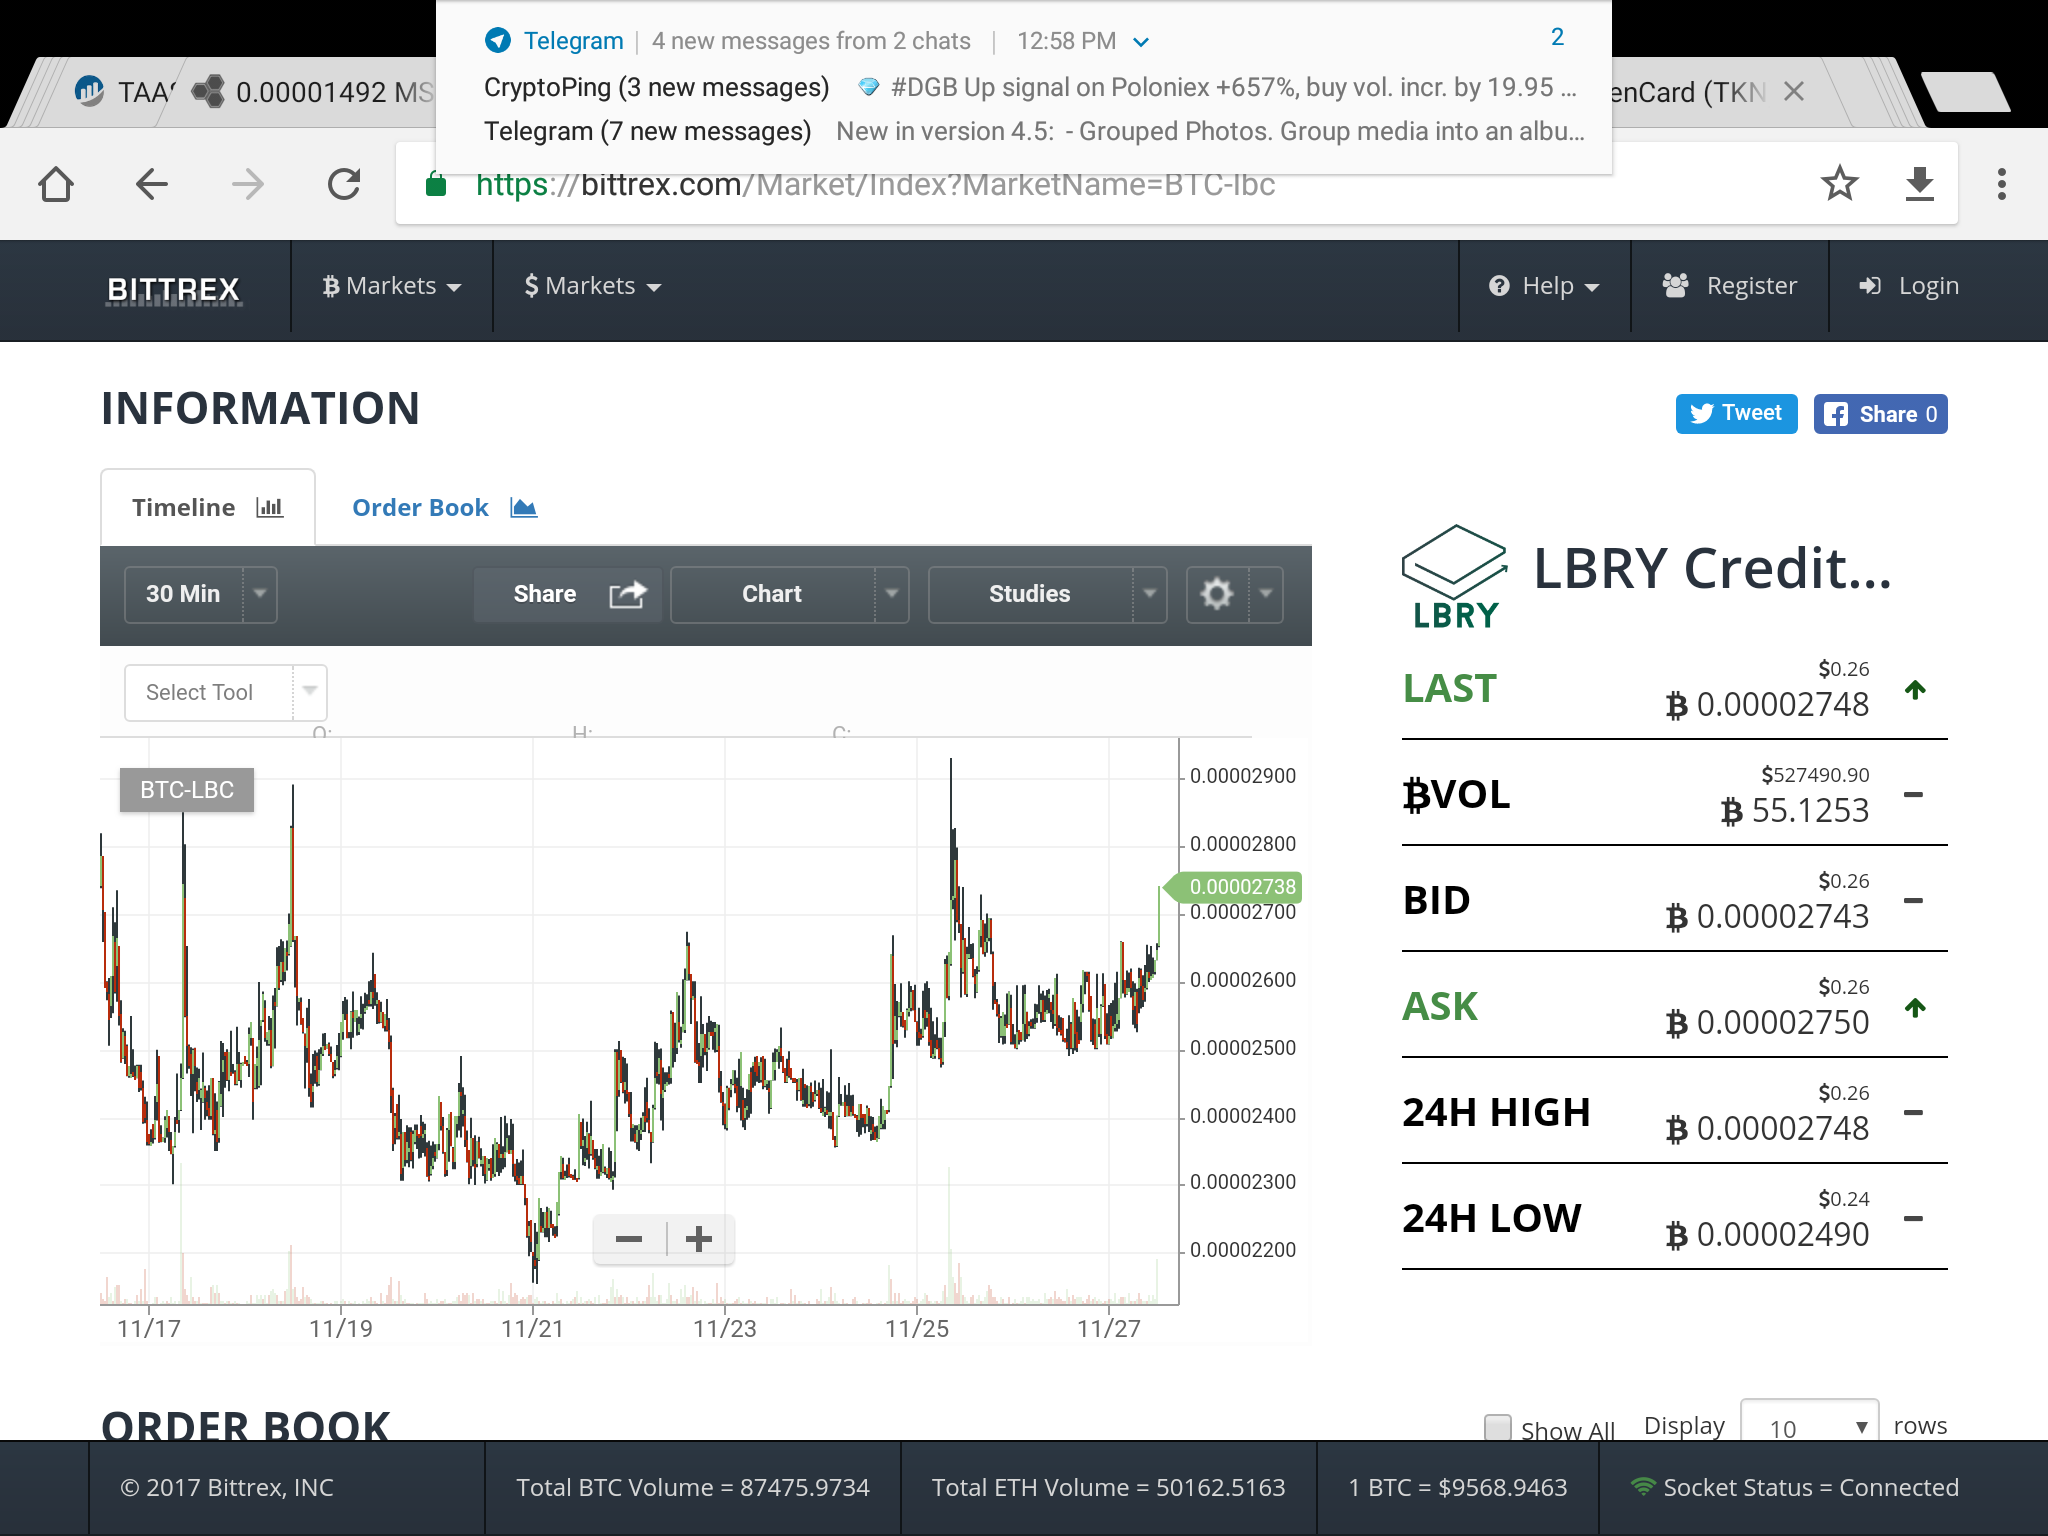Viewport: 2048px width, 1536px height.
Task: Bookmark this page with star icon
Action: [x=1839, y=184]
